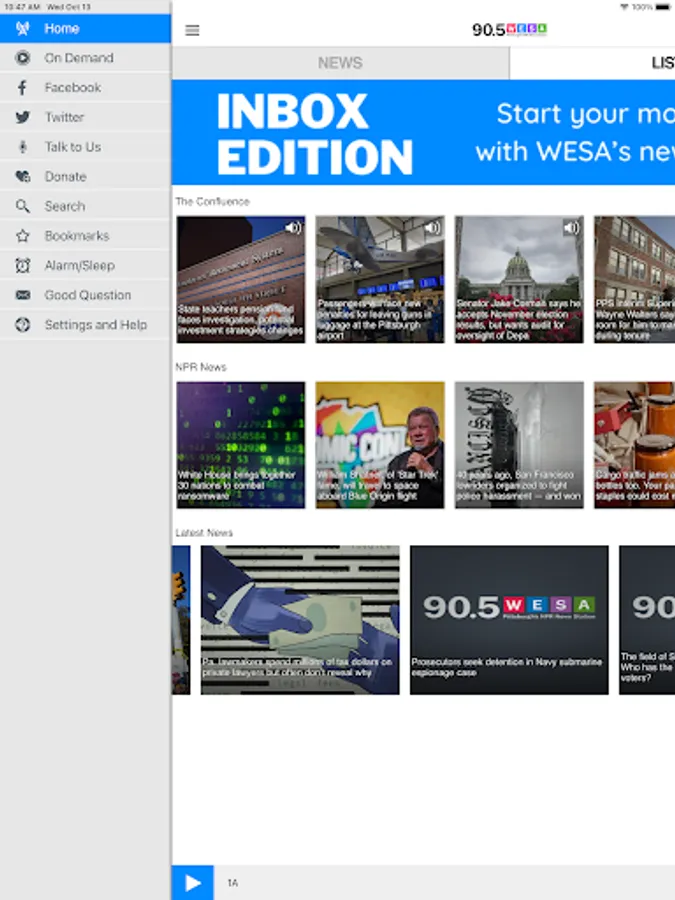The height and width of the screenshot is (900, 675).
Task: Click the Alarm/Sleep clock icon
Action: 22,265
